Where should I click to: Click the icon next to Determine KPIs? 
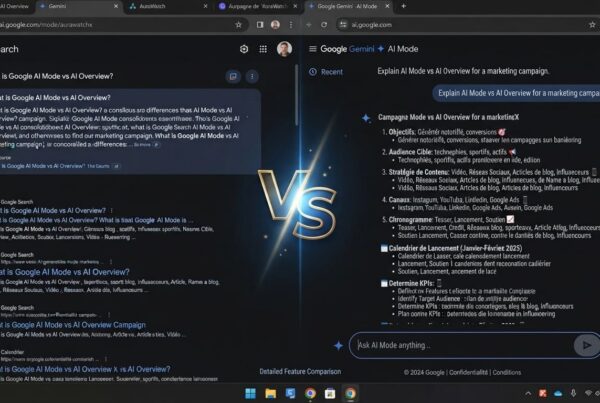[439, 283]
